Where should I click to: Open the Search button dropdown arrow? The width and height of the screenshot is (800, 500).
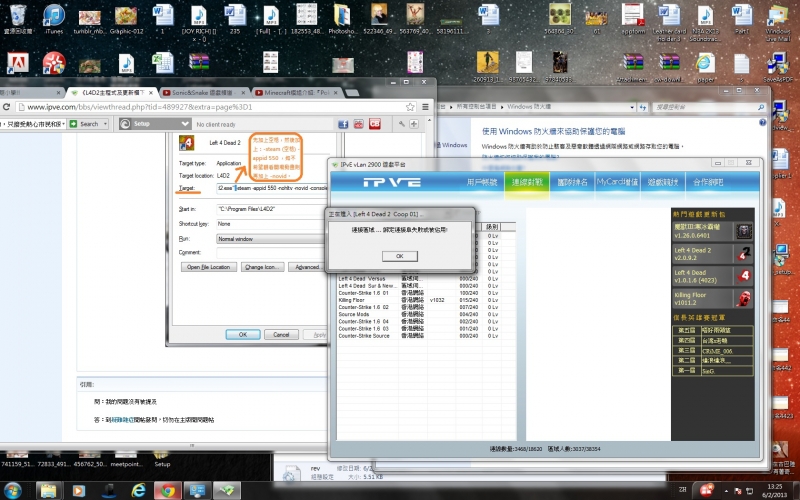(105, 124)
